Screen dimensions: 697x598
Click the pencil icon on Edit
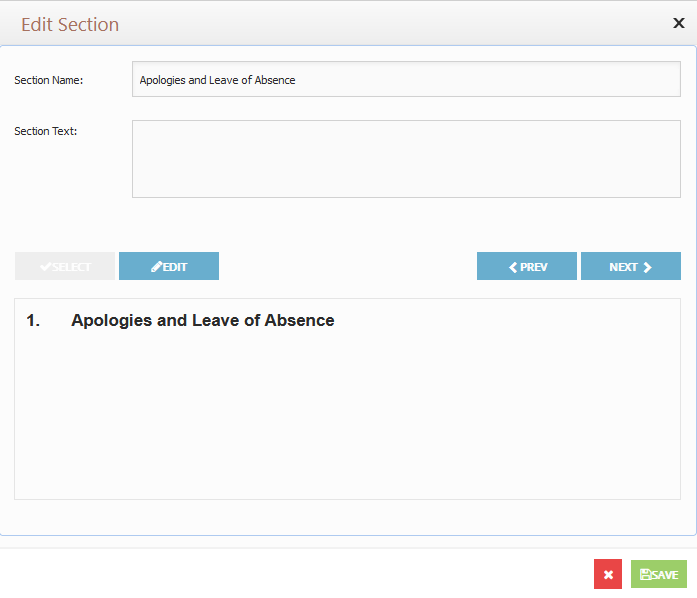click(156, 266)
